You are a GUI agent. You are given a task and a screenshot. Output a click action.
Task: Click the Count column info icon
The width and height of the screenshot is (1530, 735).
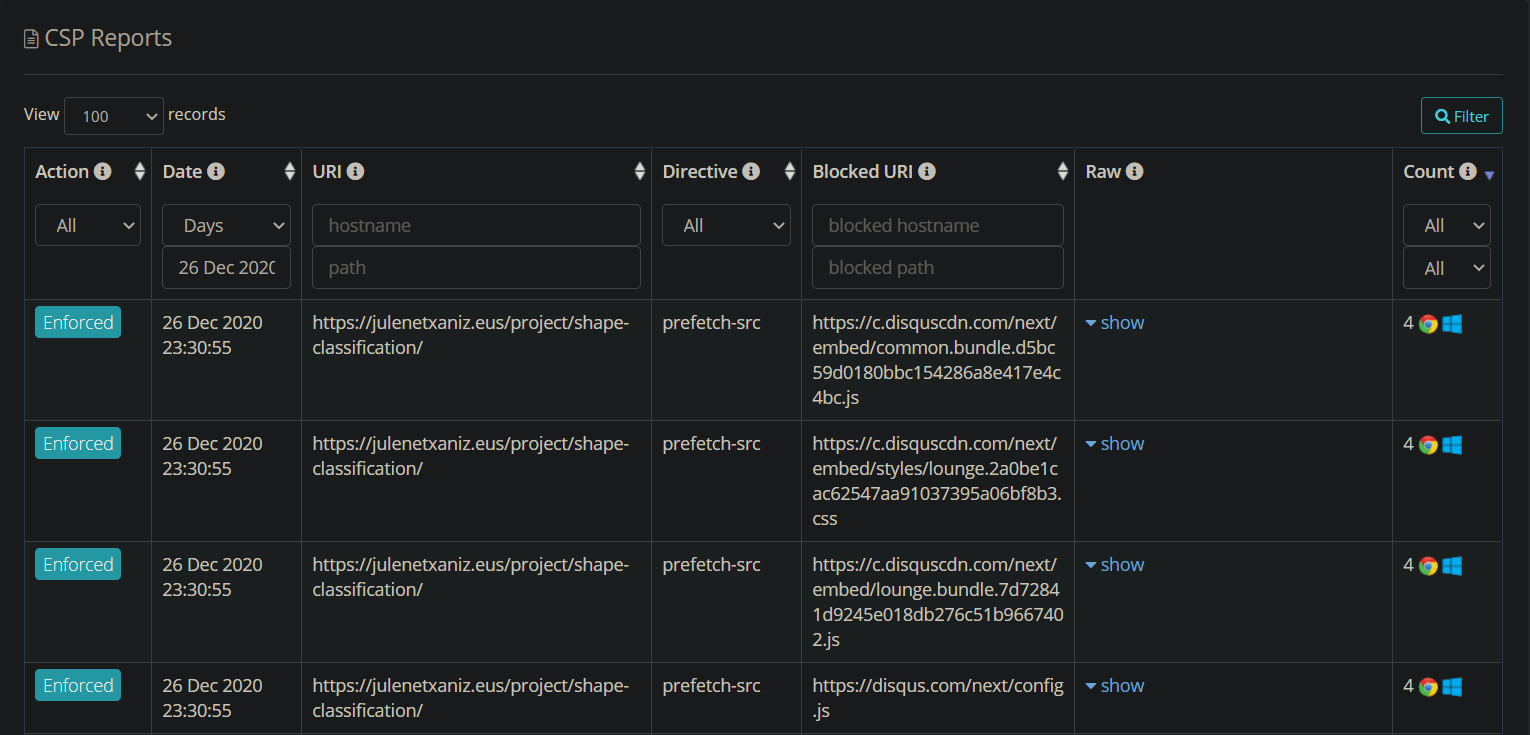(1467, 172)
